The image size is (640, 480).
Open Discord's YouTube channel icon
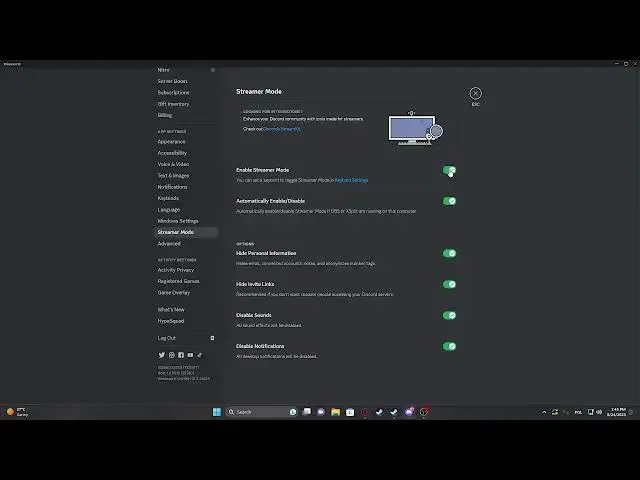coord(190,355)
